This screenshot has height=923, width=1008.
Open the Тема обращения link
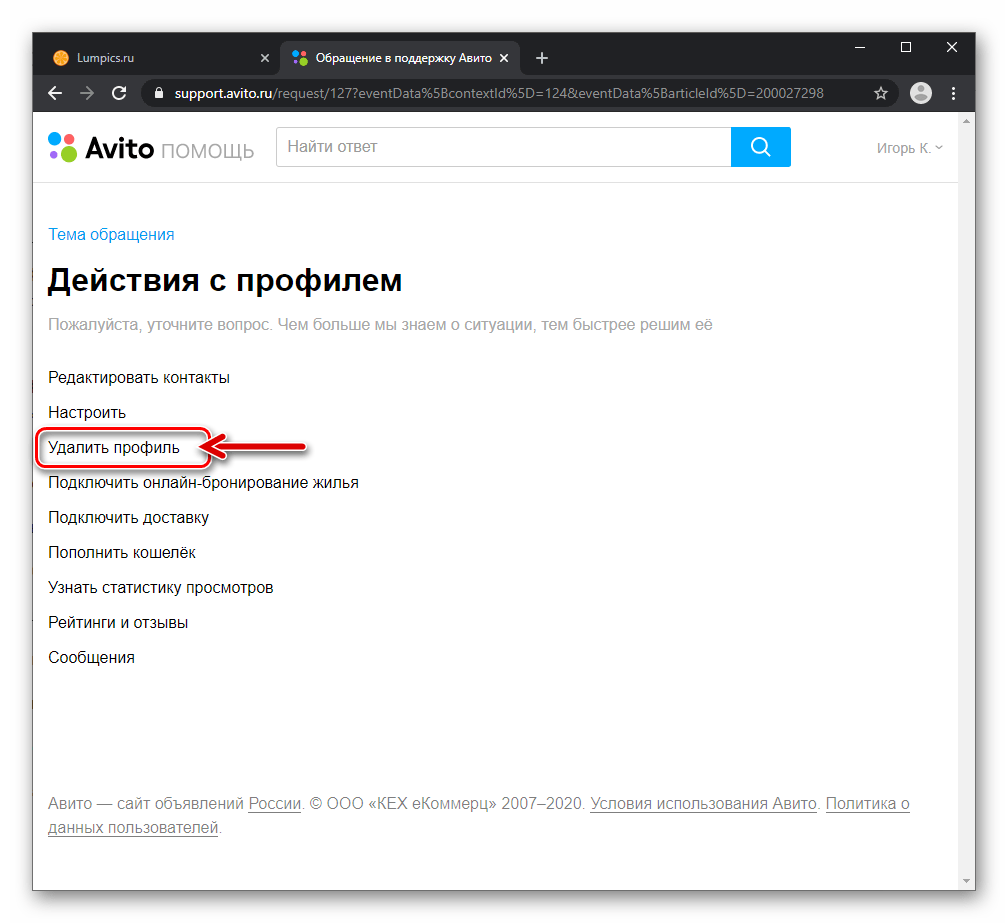click(x=111, y=234)
